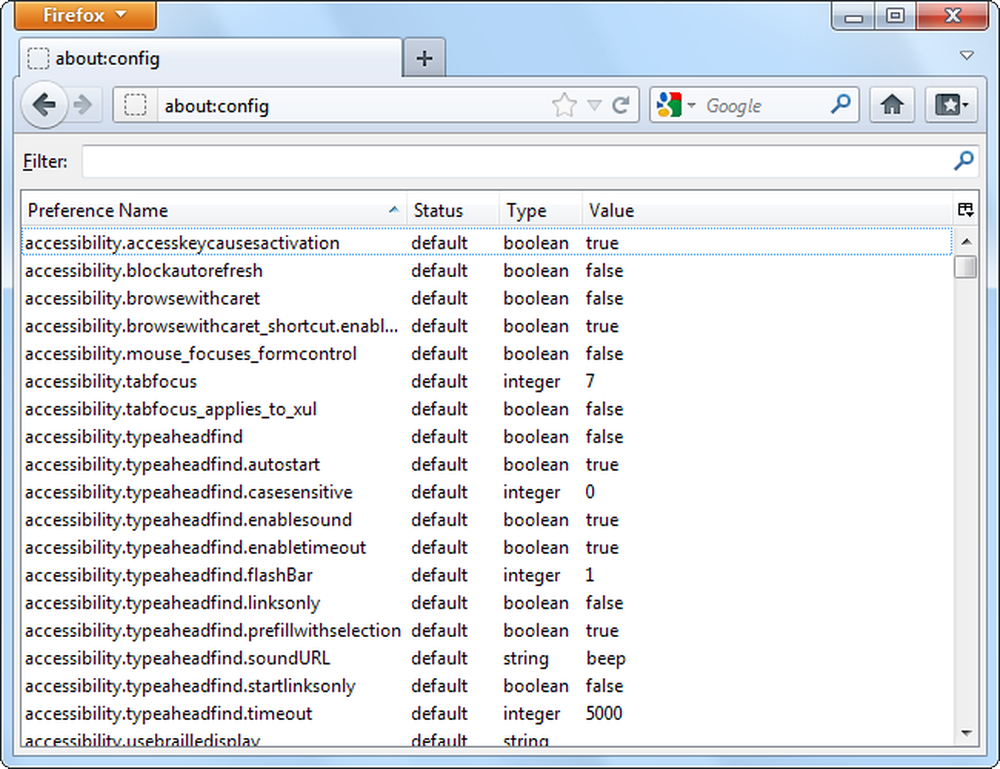Image resolution: width=1000 pixels, height=769 pixels.
Task: Open a new tab with plus button
Action: pyautogui.click(x=424, y=58)
